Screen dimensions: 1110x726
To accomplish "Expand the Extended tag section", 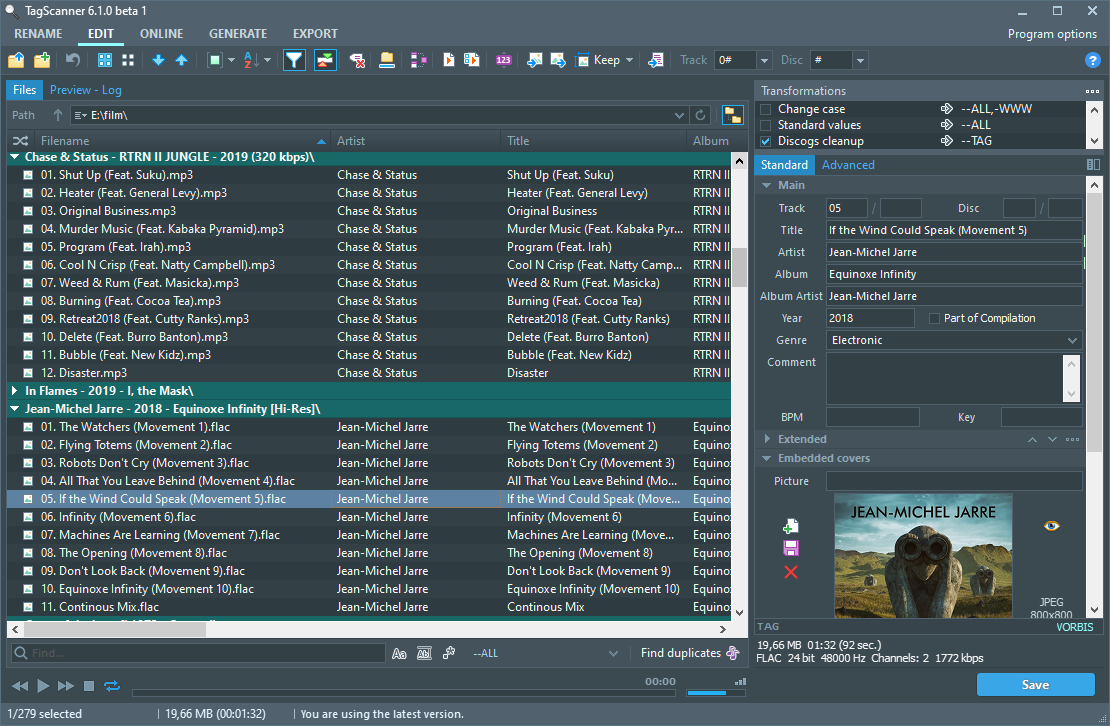I will 767,439.
